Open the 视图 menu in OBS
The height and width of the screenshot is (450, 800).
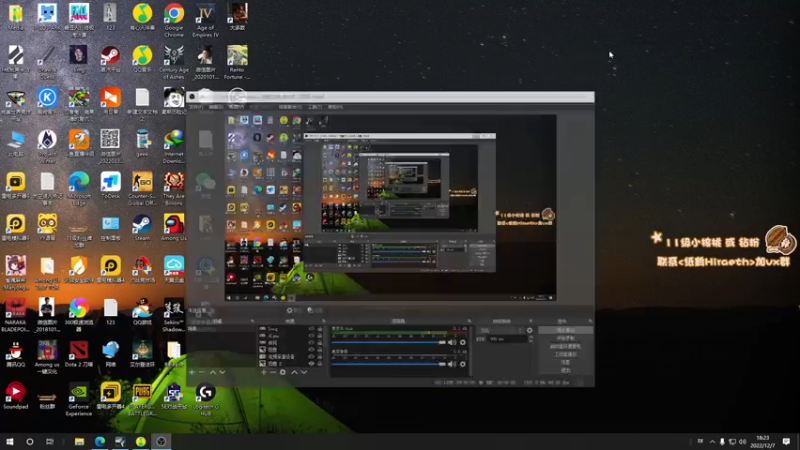[236, 107]
